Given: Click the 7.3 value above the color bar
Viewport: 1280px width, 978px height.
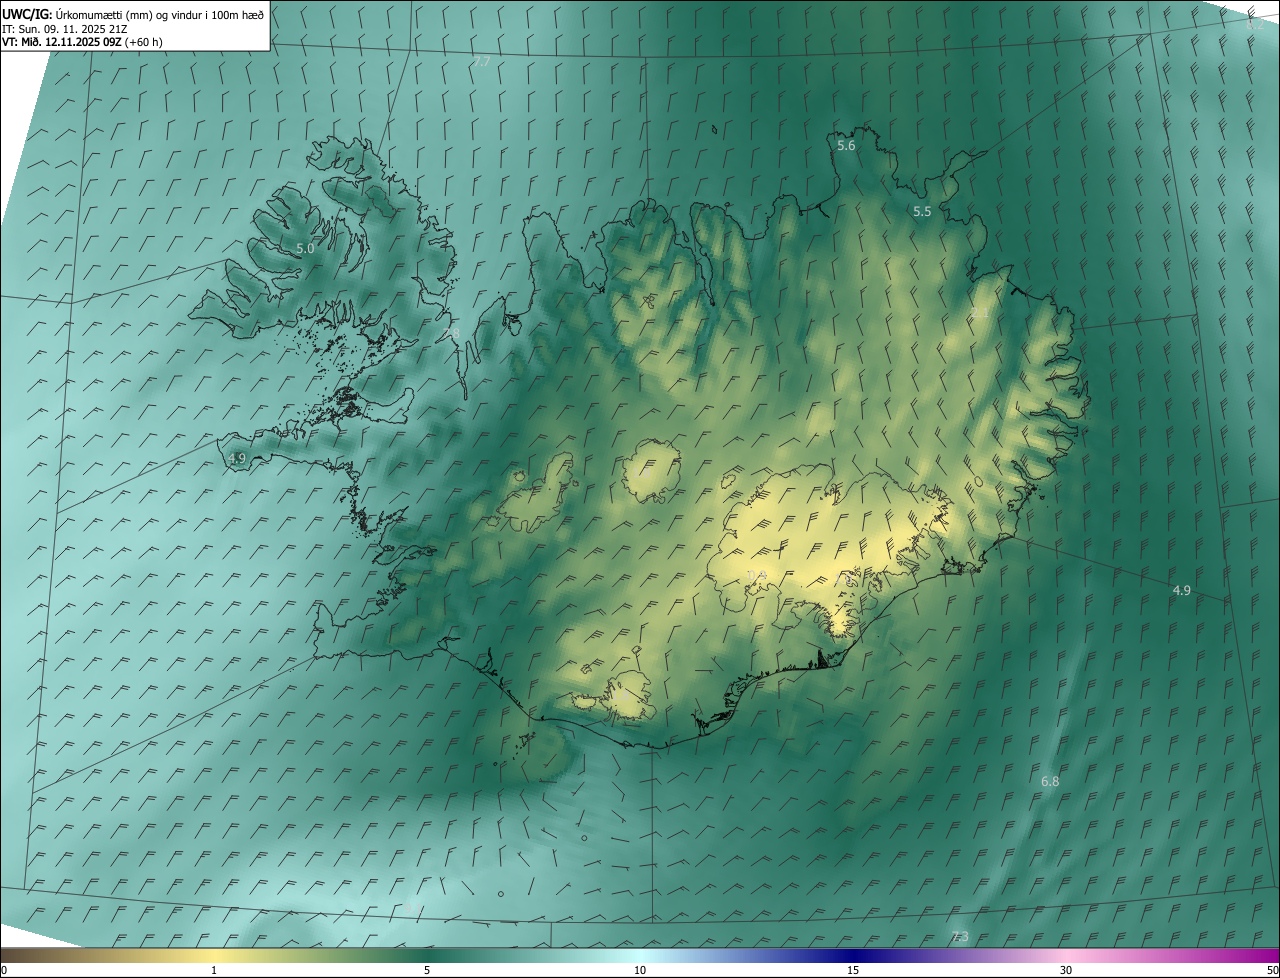Looking at the screenshot, I should pos(959,937).
